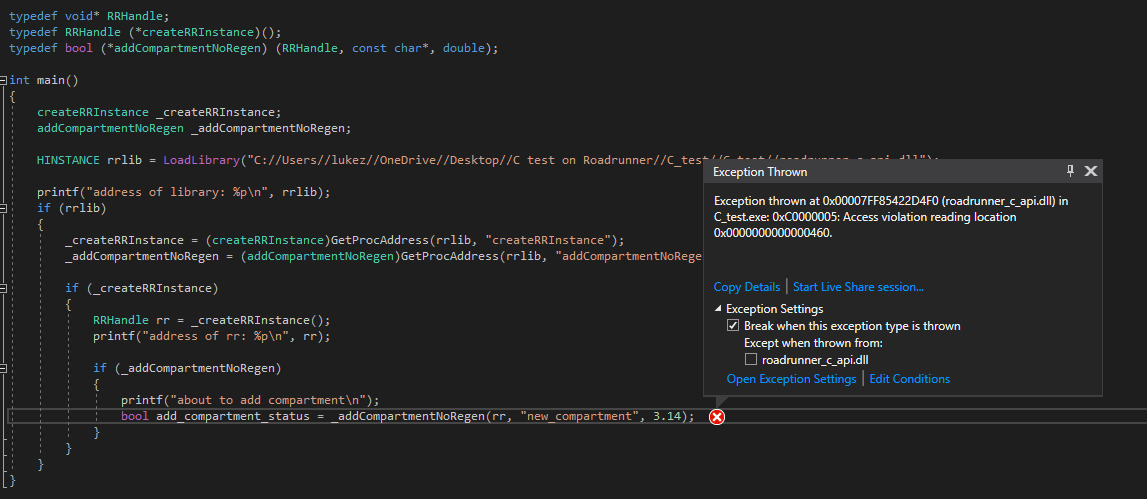
Task: Open Exception Settings link
Action: pyautogui.click(x=791, y=379)
